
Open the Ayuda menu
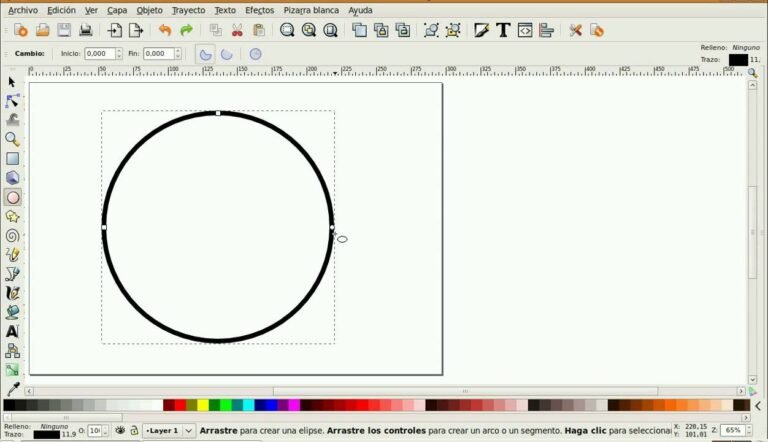pyautogui.click(x=360, y=10)
